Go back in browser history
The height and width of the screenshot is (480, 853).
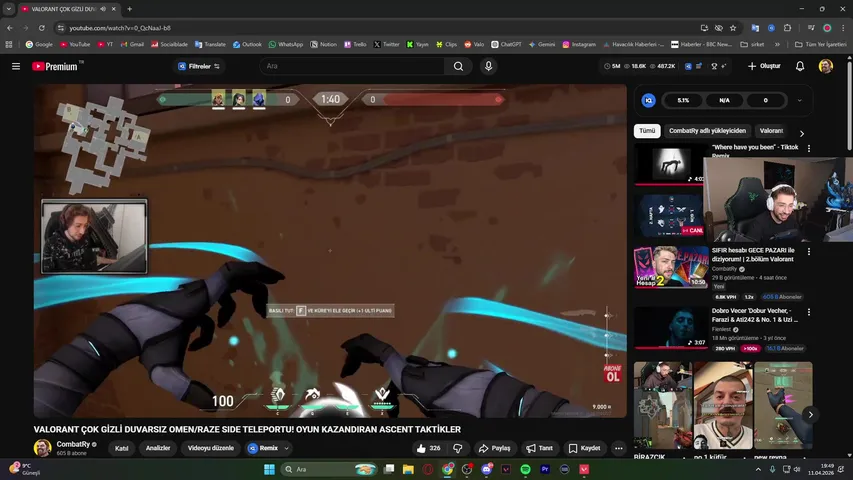10,28
